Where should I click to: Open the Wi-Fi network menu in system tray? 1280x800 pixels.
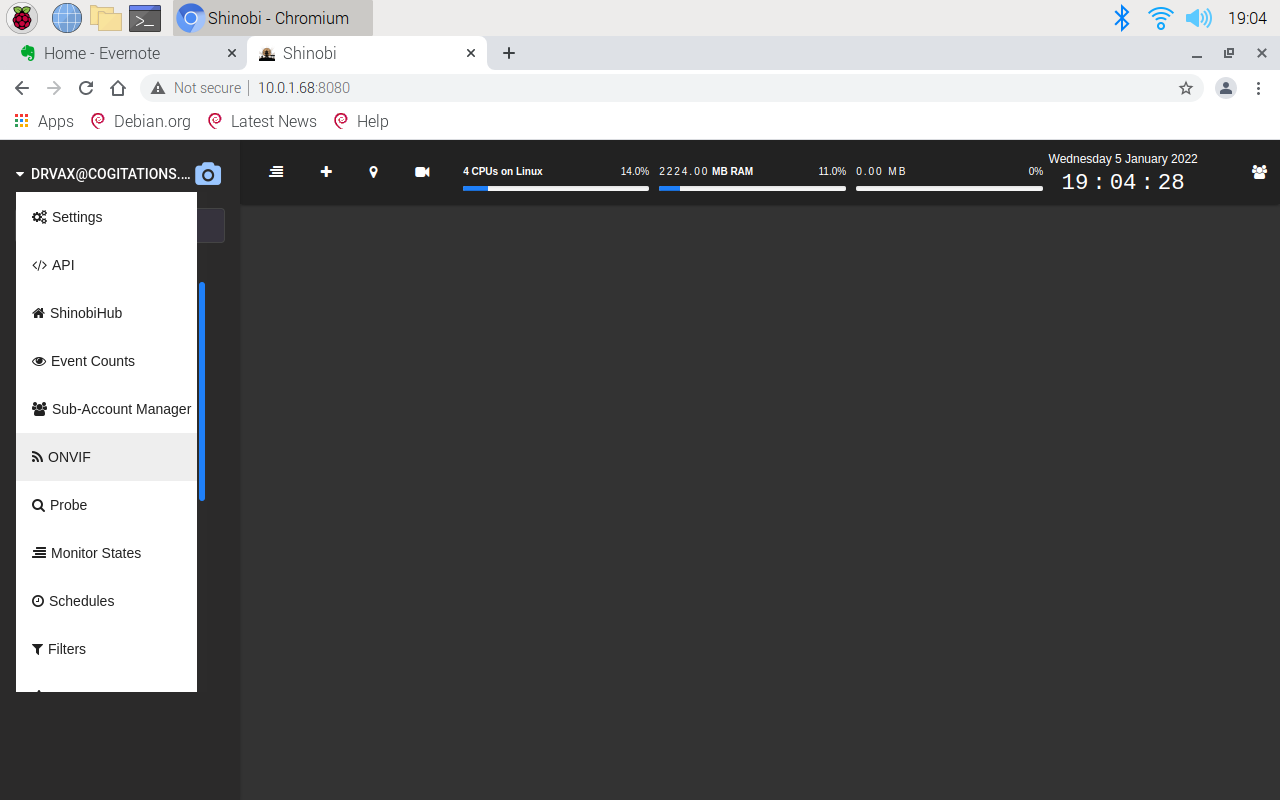pyautogui.click(x=1160, y=18)
